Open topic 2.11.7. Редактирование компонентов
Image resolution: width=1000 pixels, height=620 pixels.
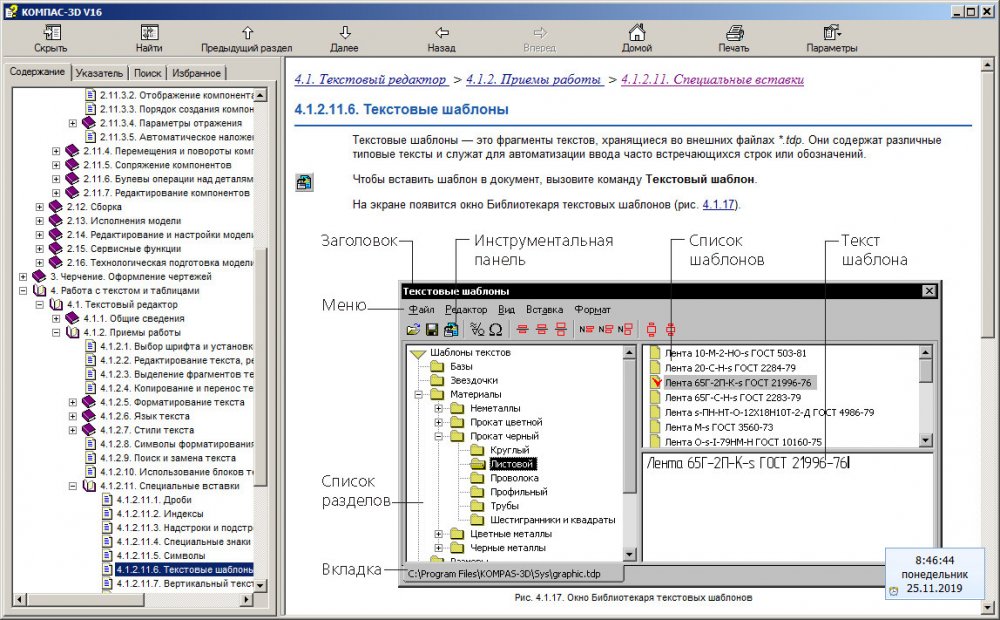click(166, 193)
